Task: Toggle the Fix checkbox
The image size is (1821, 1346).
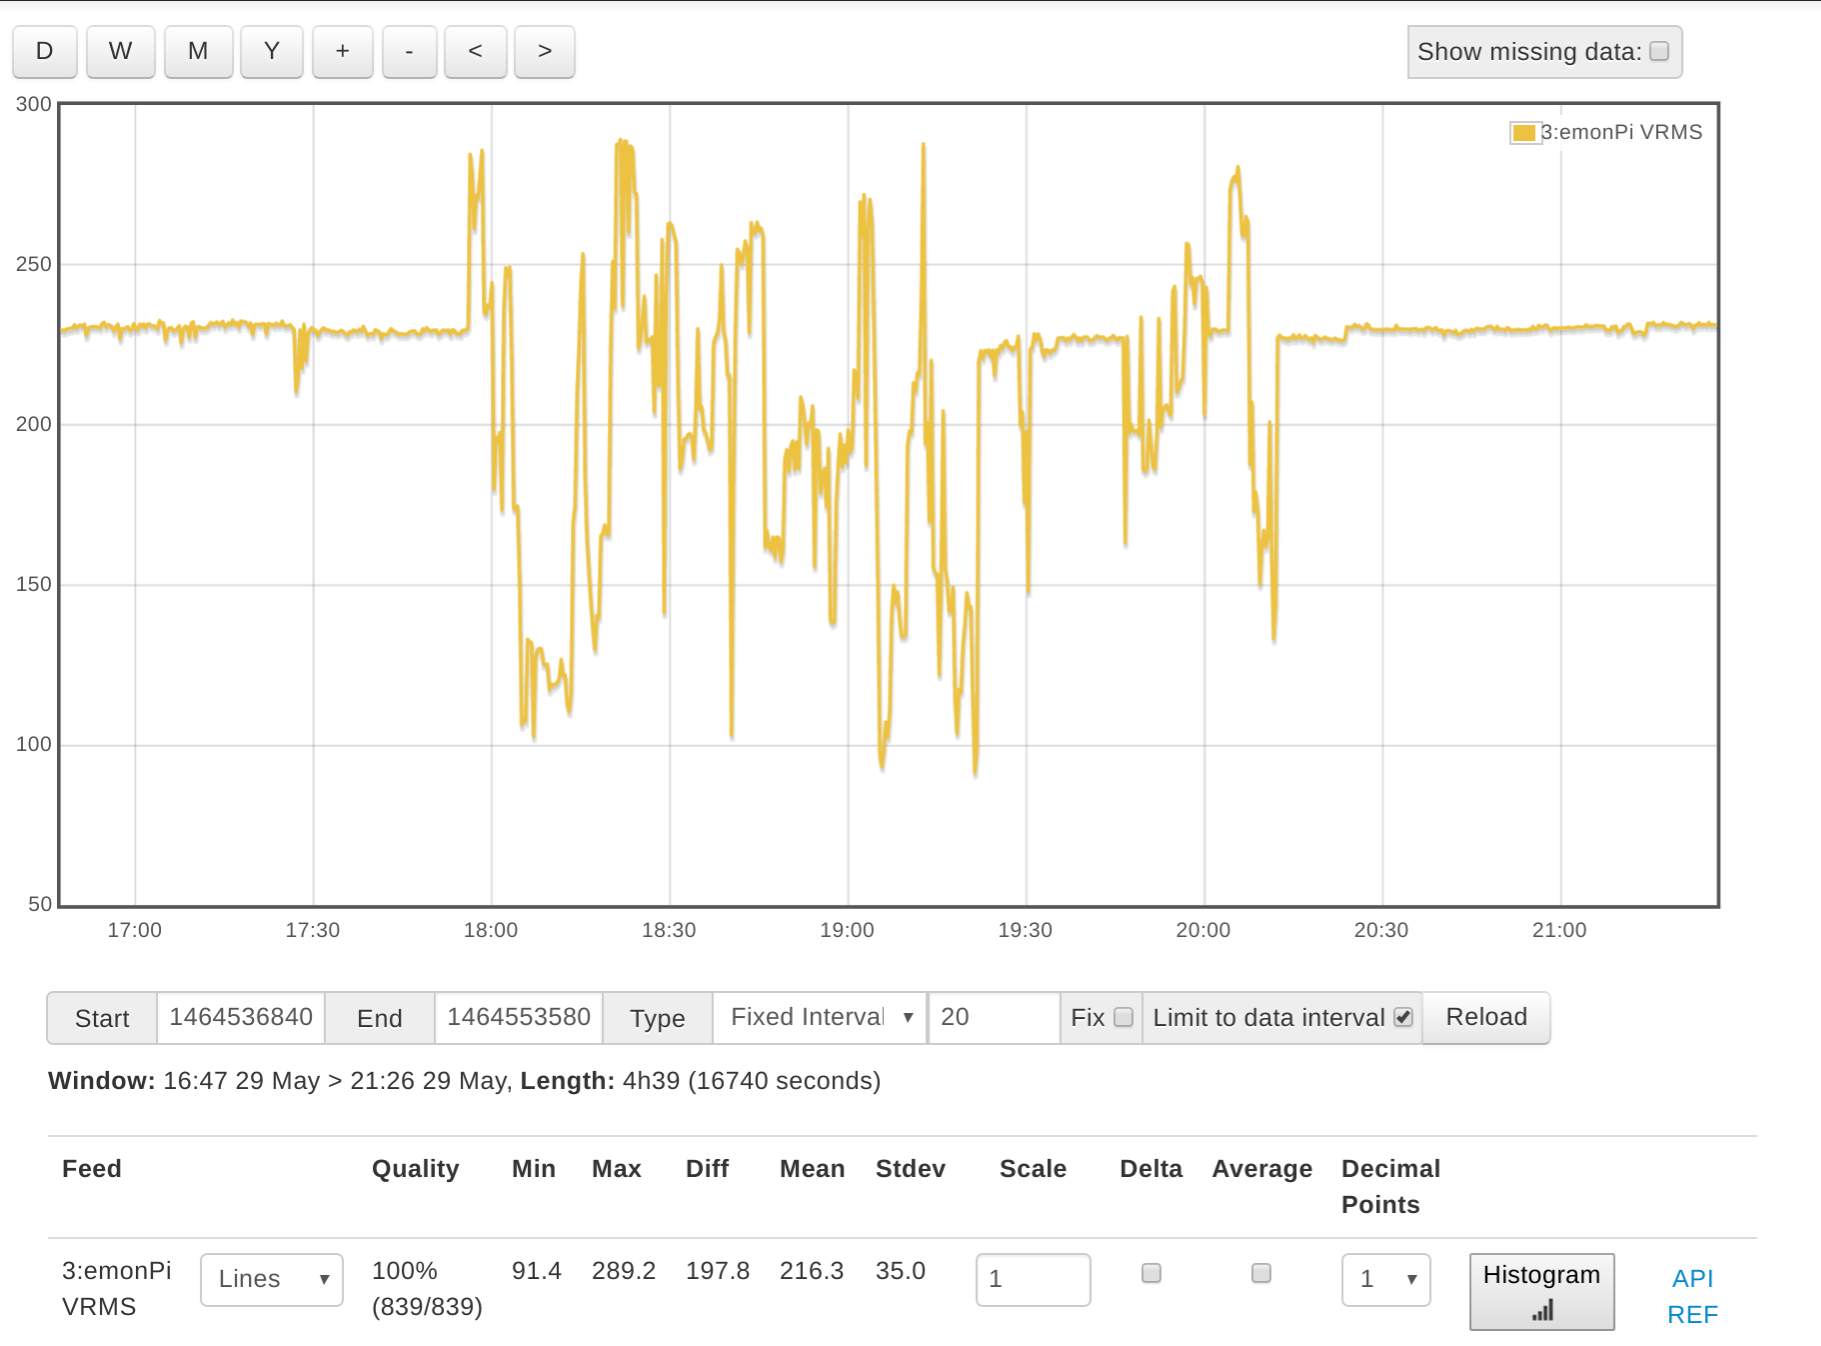Action: click(1124, 1017)
